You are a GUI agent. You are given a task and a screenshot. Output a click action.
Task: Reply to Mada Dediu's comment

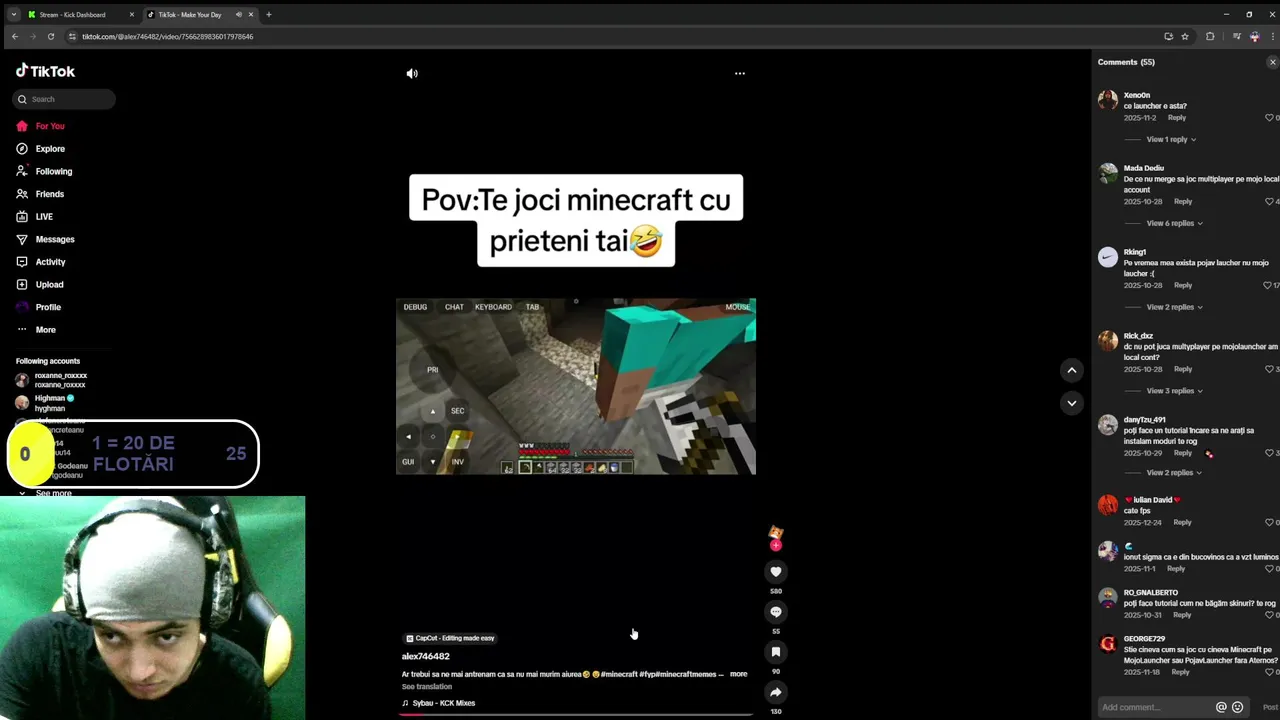tap(1183, 202)
